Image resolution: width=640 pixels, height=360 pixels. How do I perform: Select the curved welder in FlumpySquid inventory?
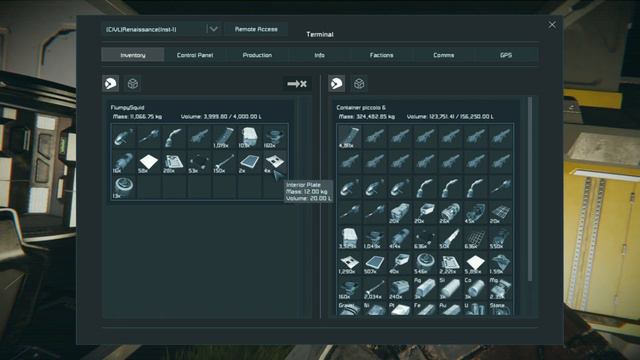coord(174,137)
